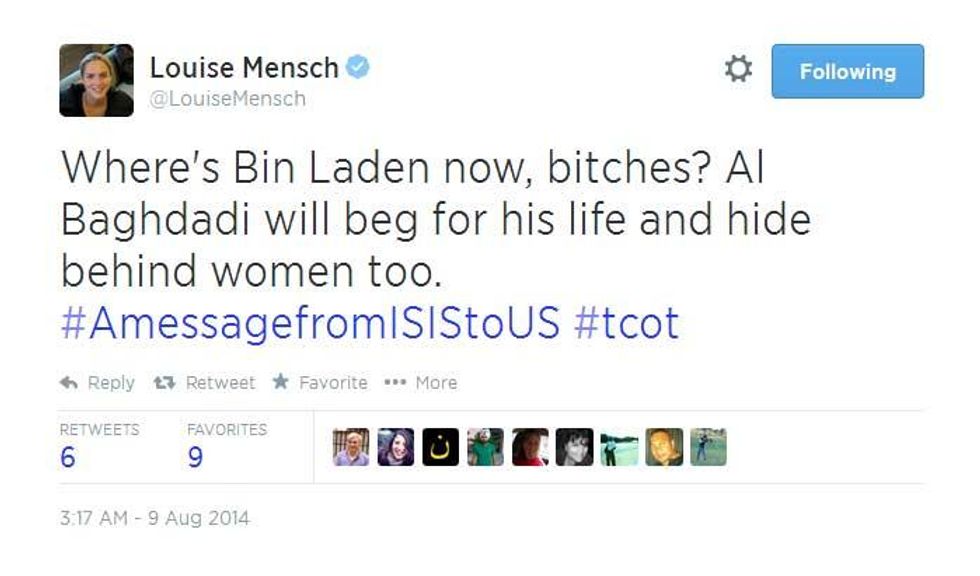Screen dimensions: 980x576
Task: Open the Louise Mensch display name link
Action: (x=244, y=67)
